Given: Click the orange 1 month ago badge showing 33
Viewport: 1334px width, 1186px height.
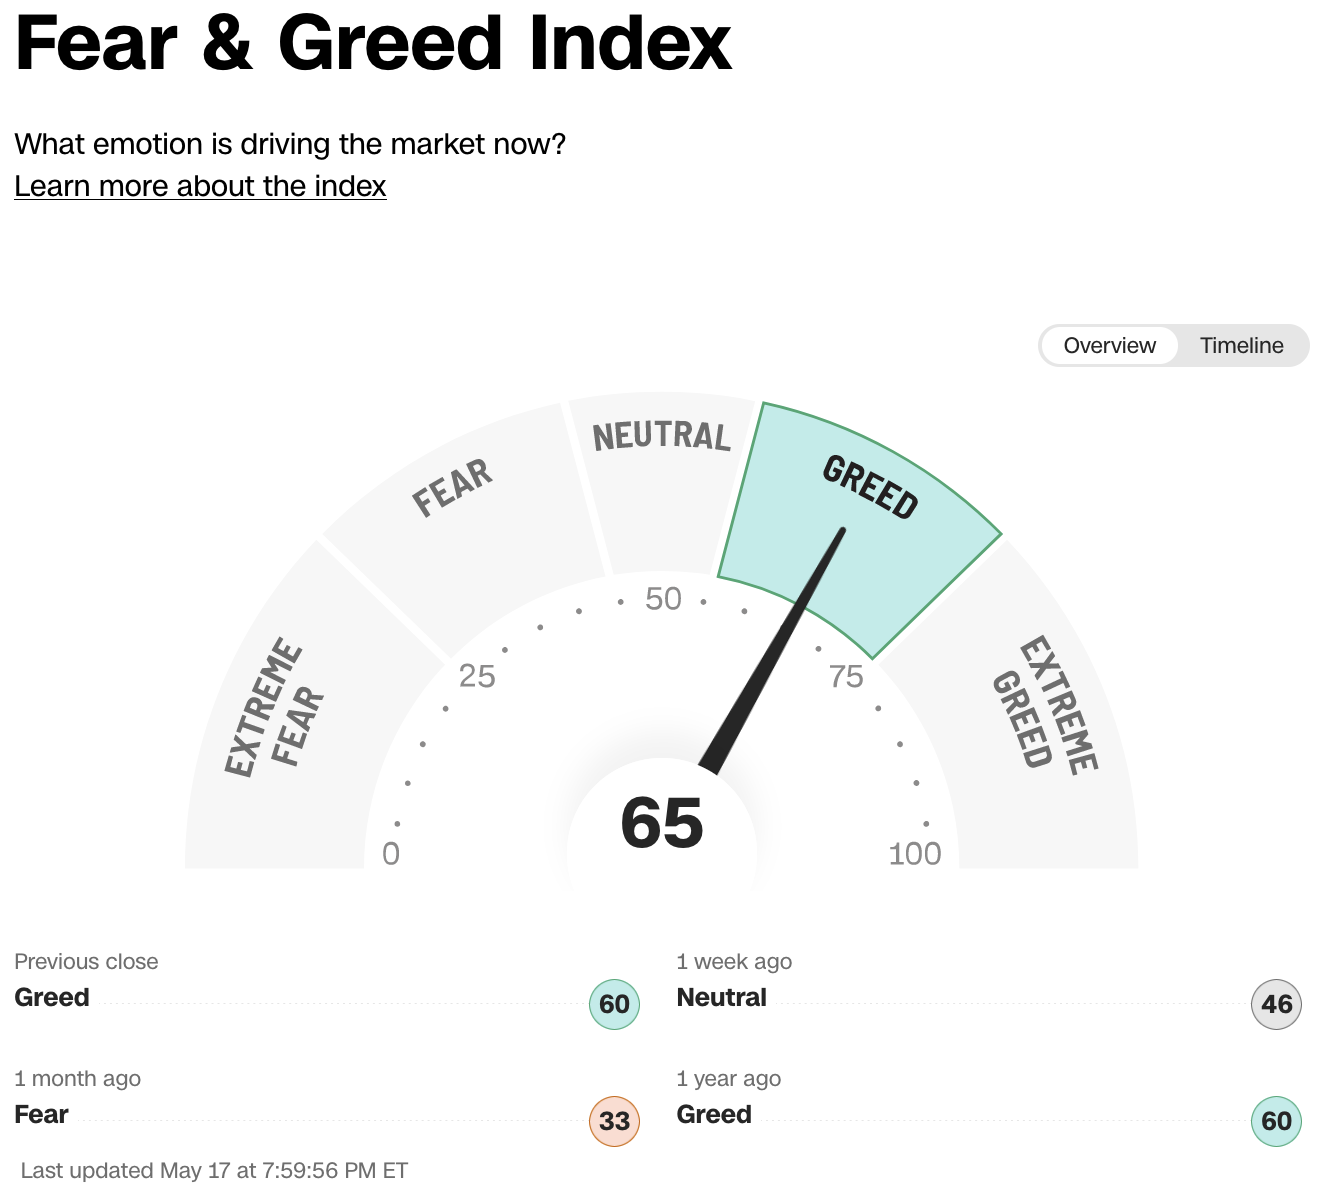Looking at the screenshot, I should pyautogui.click(x=613, y=1121).
